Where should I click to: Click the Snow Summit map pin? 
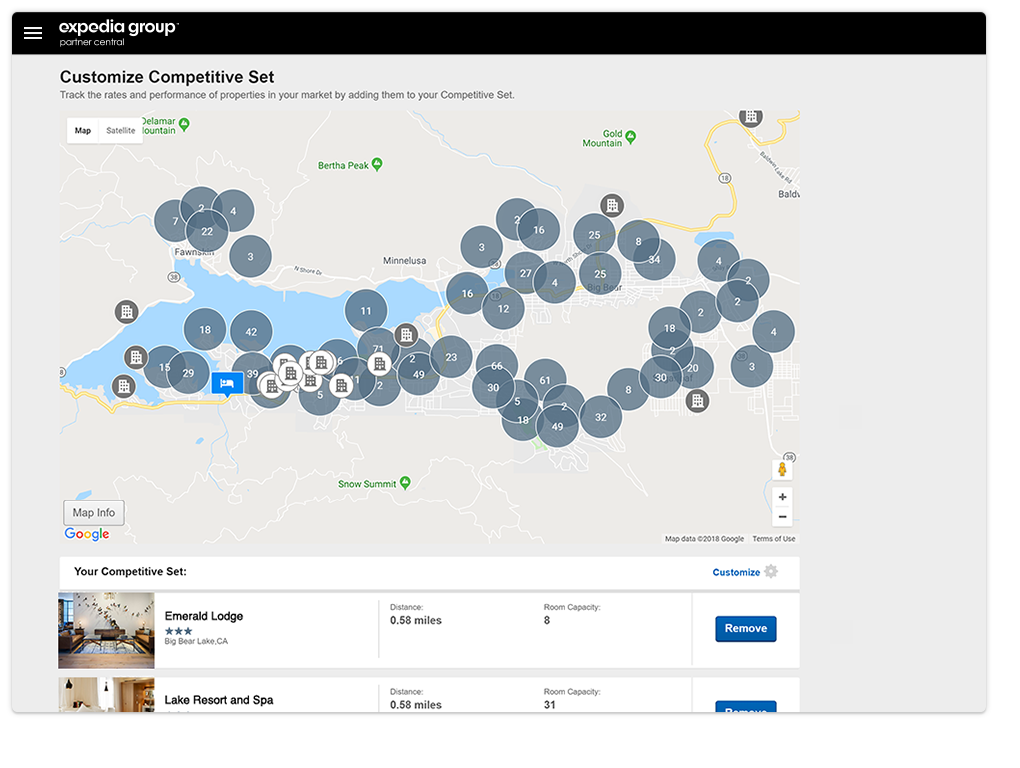405,483
